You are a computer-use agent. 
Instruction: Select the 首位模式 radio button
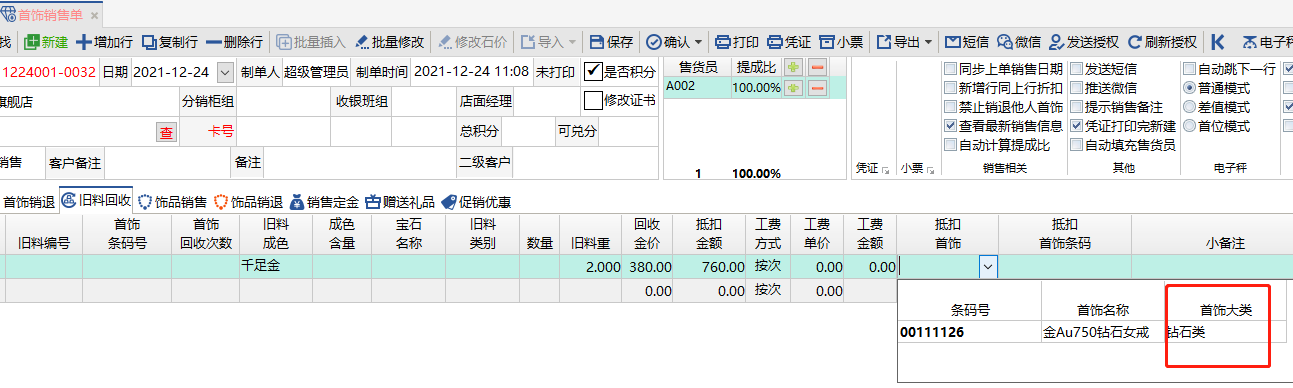coord(1189,126)
